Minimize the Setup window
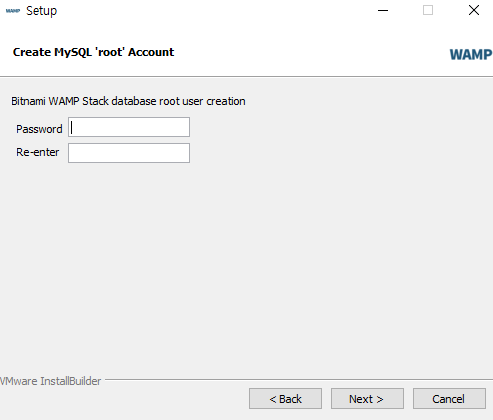 point(383,10)
